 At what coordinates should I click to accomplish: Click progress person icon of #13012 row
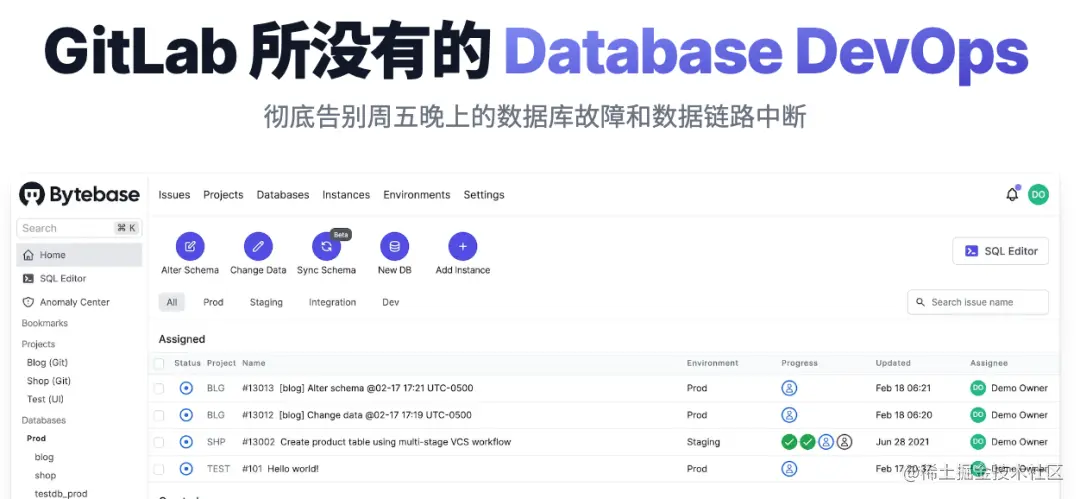(789, 415)
